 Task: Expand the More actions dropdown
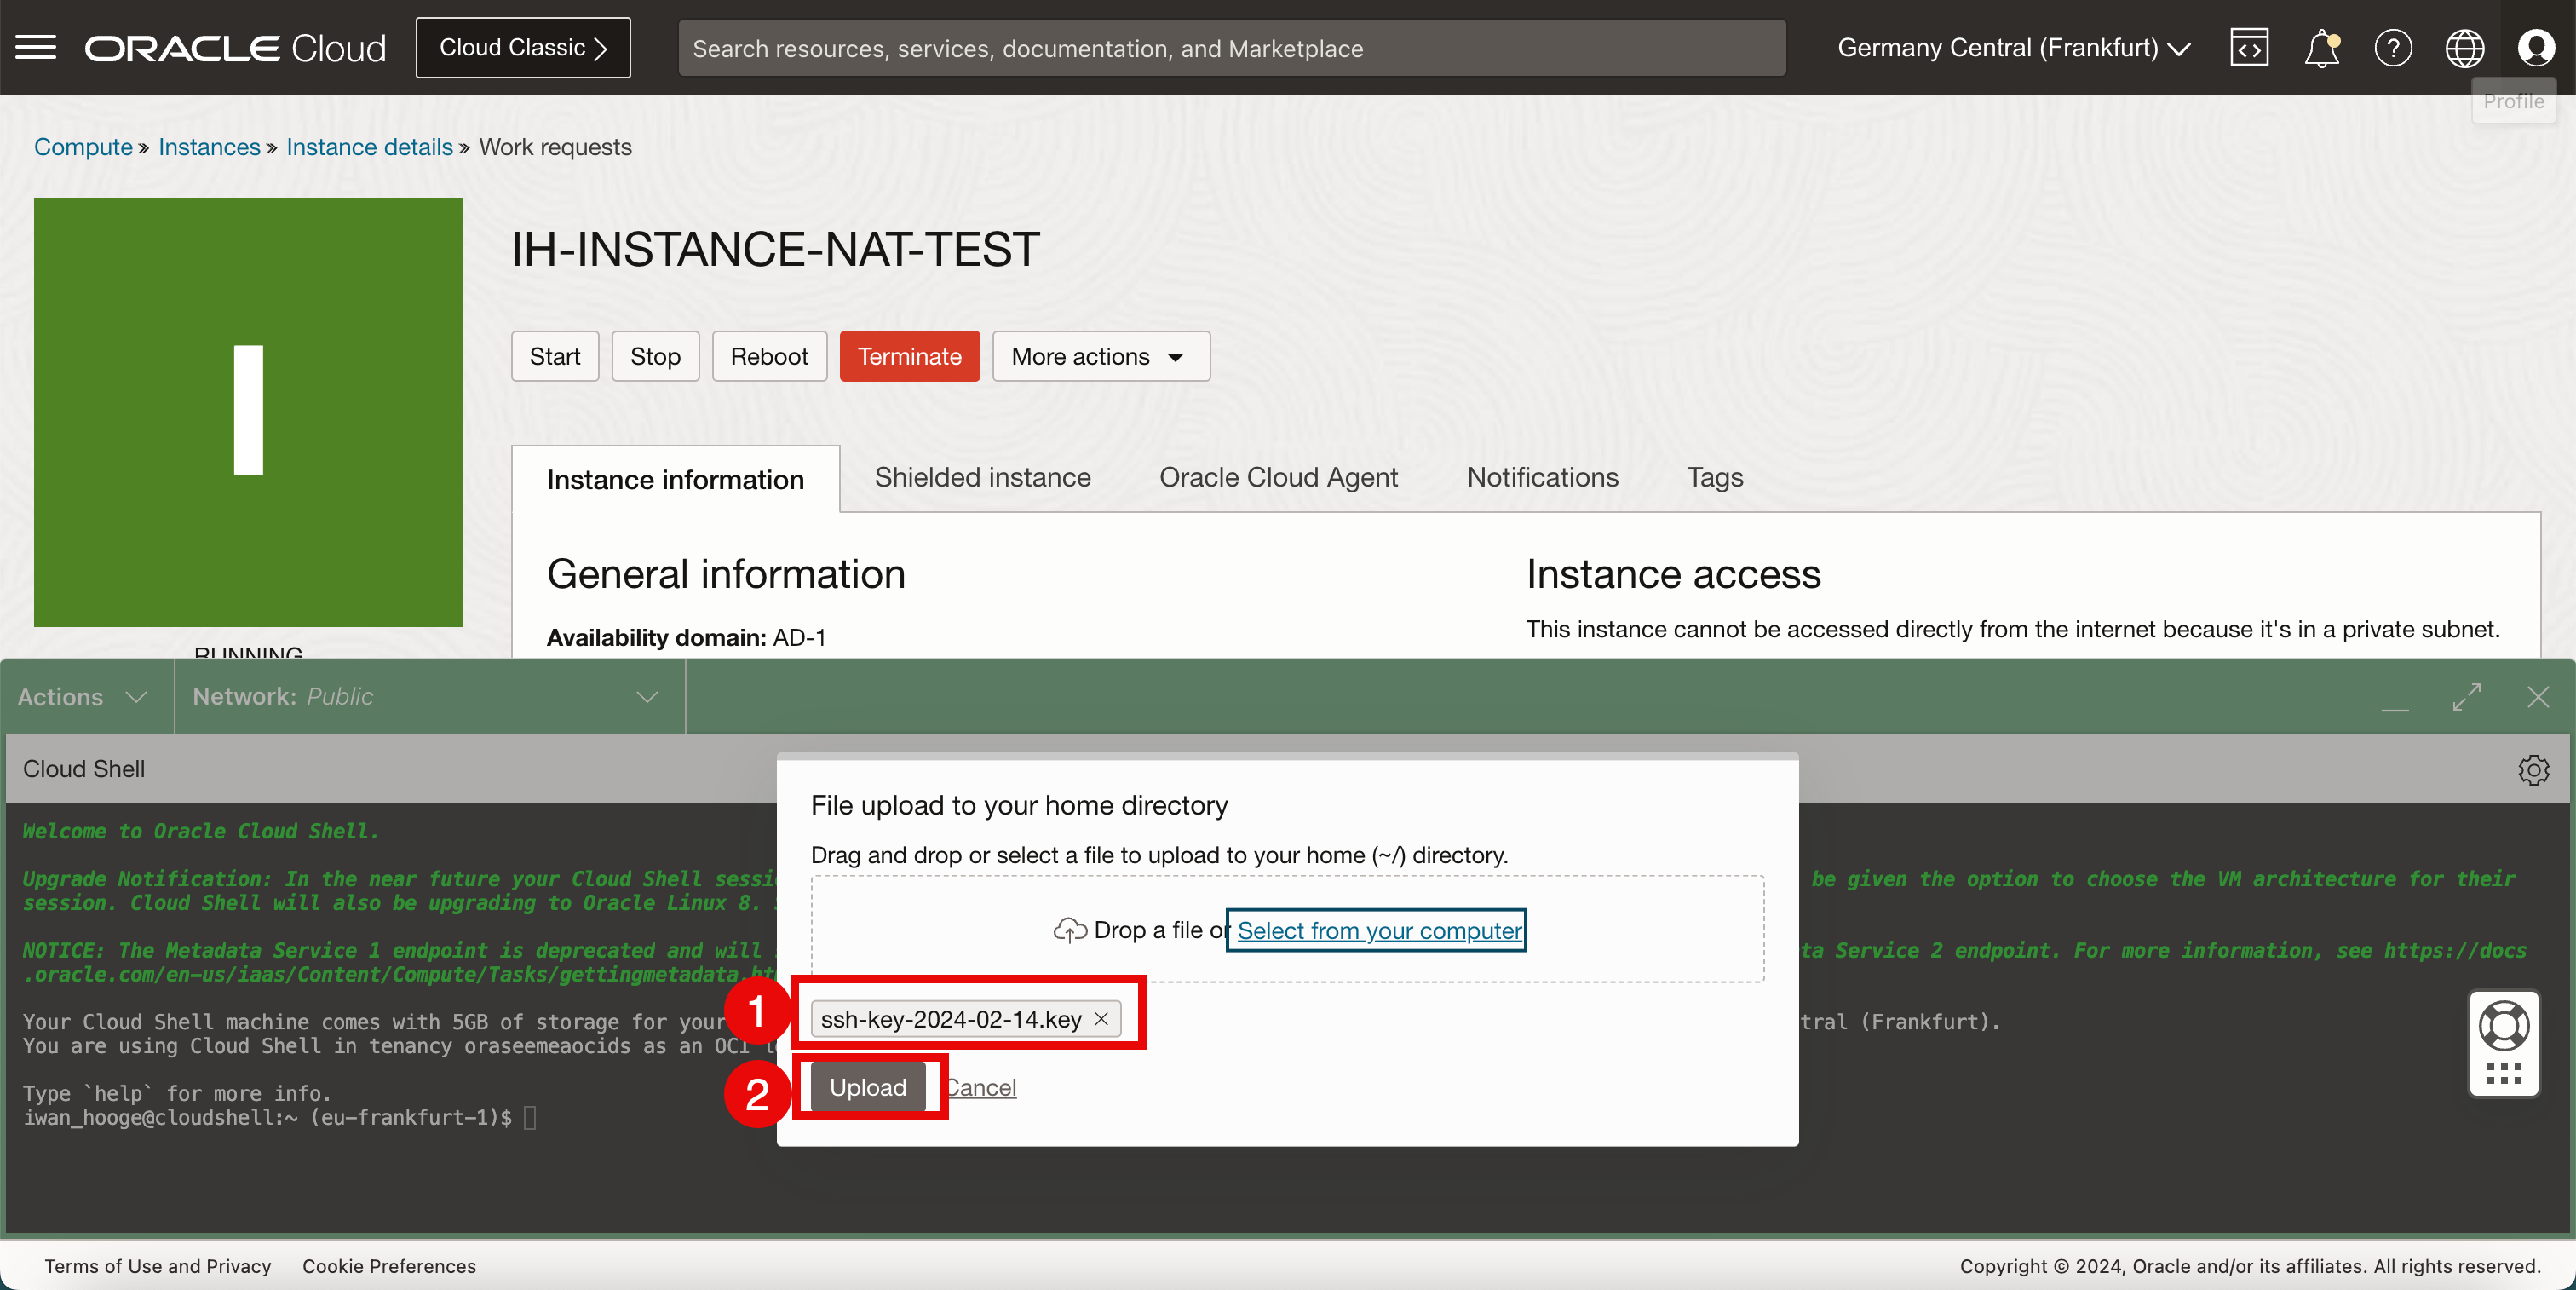click(x=1100, y=356)
